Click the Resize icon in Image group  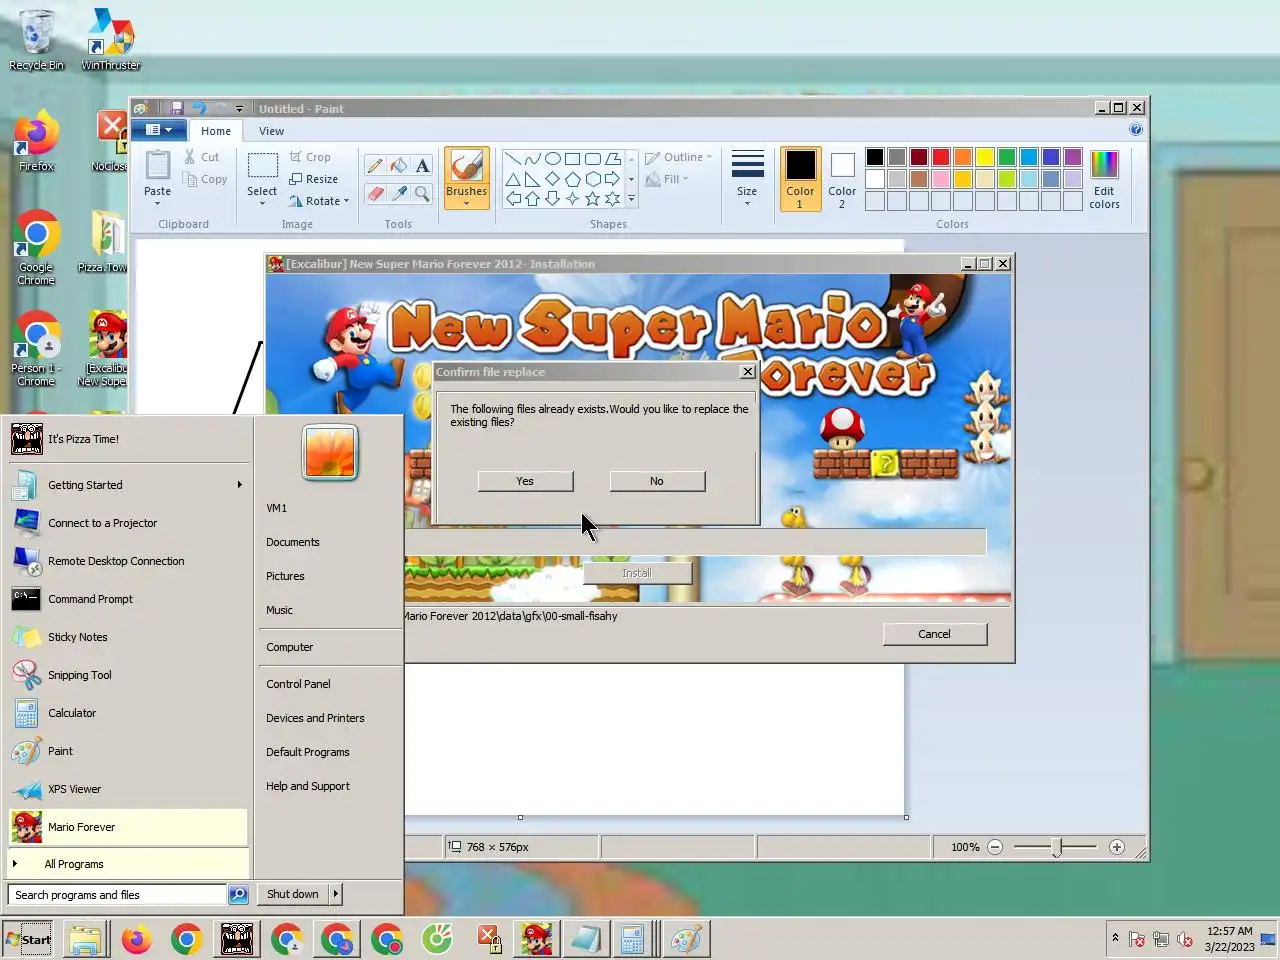point(296,179)
